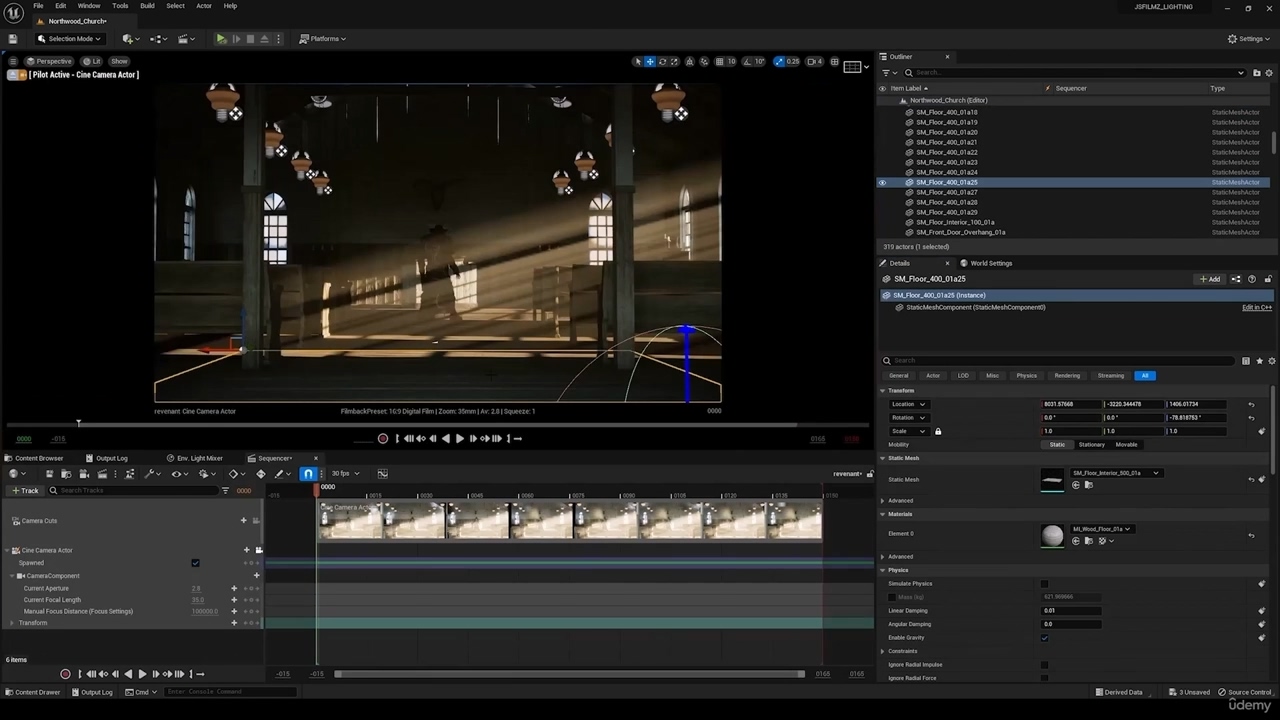The width and height of the screenshot is (1280, 720).
Task: Collapse the Physics section
Action: (x=883, y=571)
